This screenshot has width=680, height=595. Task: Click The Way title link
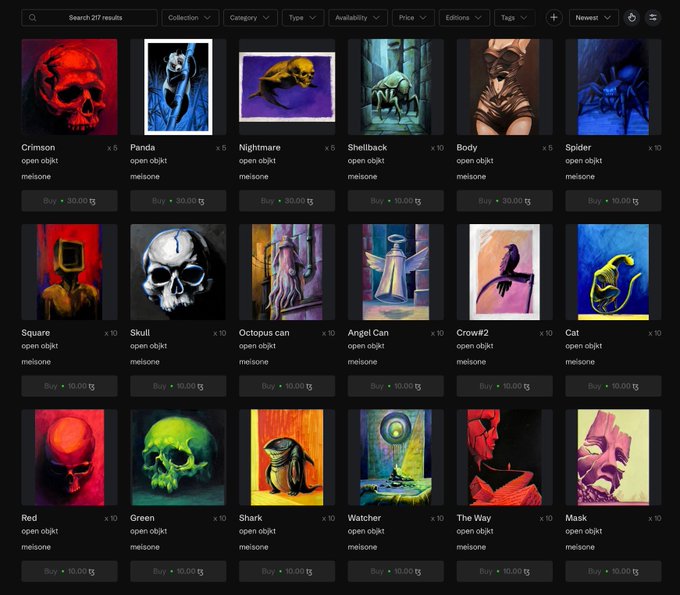[474, 518]
